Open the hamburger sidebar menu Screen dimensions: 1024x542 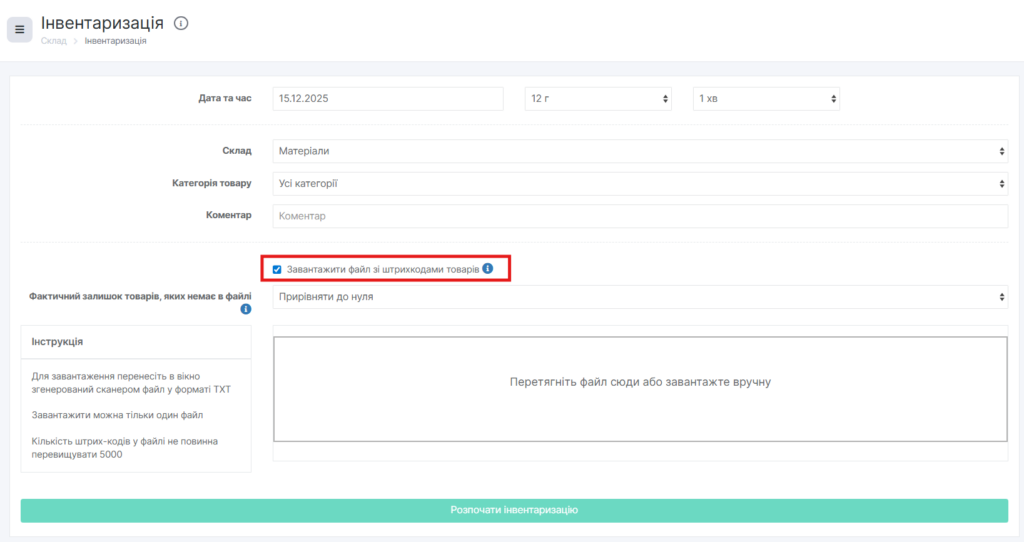tap(19, 30)
